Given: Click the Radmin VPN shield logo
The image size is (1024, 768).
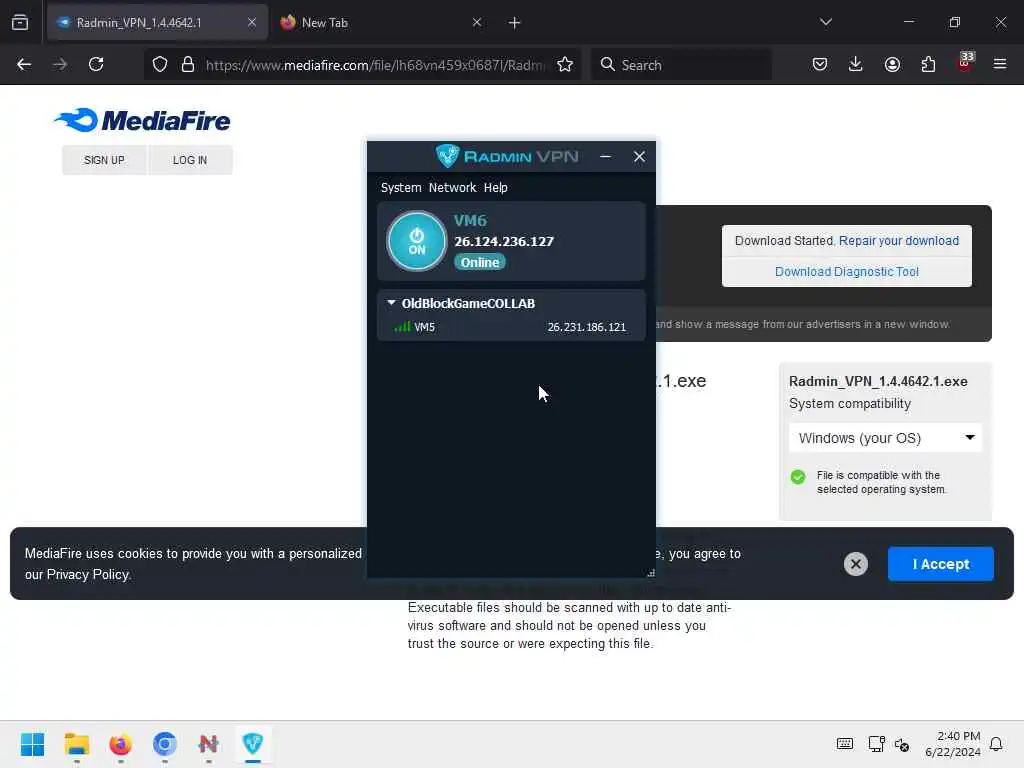Looking at the screenshot, I should pos(447,156).
